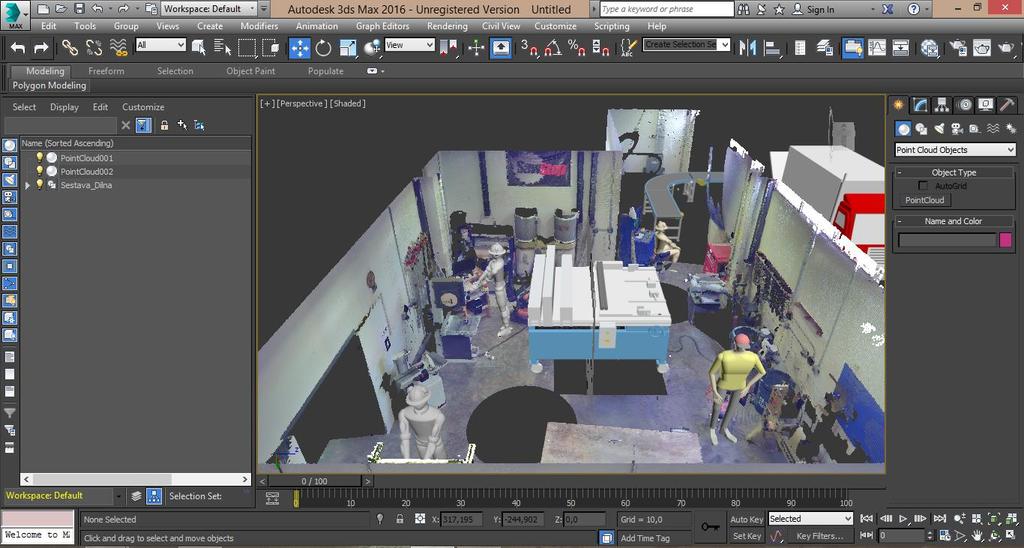
Task: Click Add Time Tag
Action: click(645, 538)
